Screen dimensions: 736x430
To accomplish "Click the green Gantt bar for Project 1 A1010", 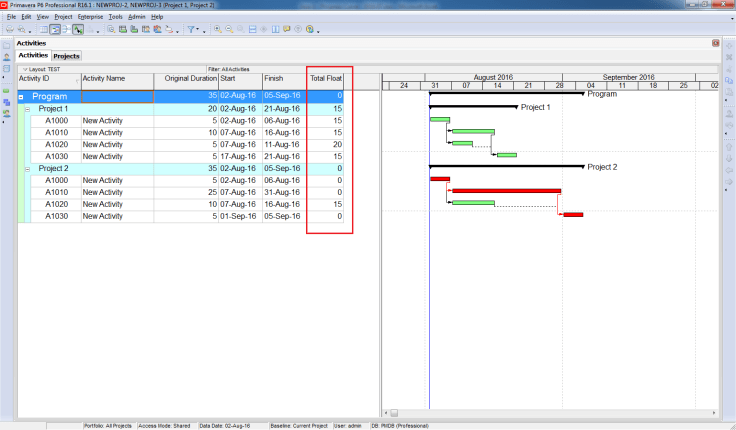I will click(x=473, y=131).
